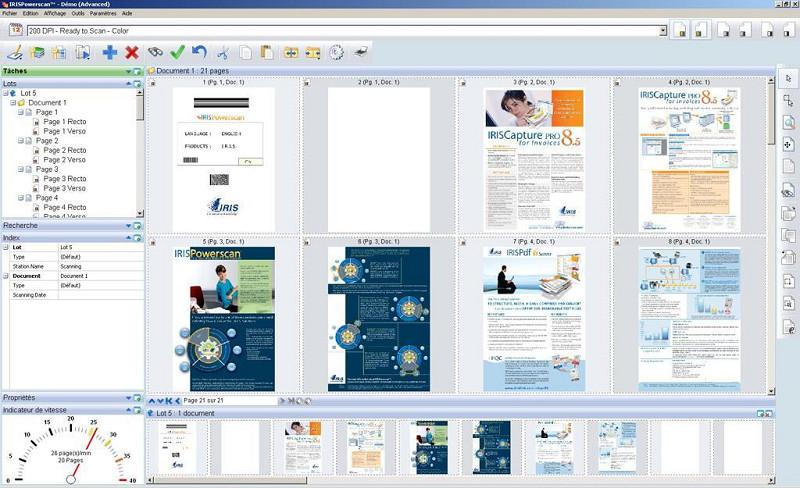Image resolution: width=800 pixels, height=488 pixels.
Task: Collapse the Document 1 tree node
Action: [x=13, y=102]
